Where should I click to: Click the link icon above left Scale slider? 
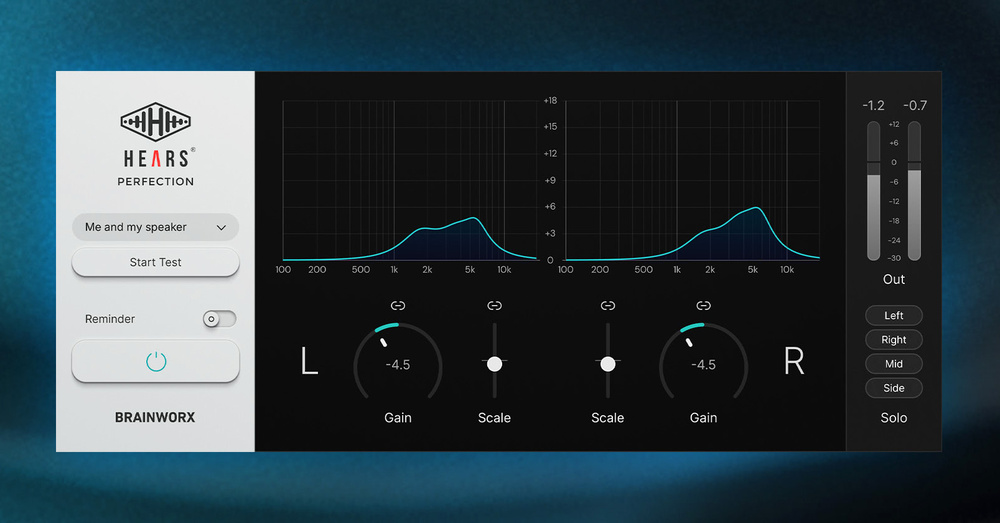494,306
